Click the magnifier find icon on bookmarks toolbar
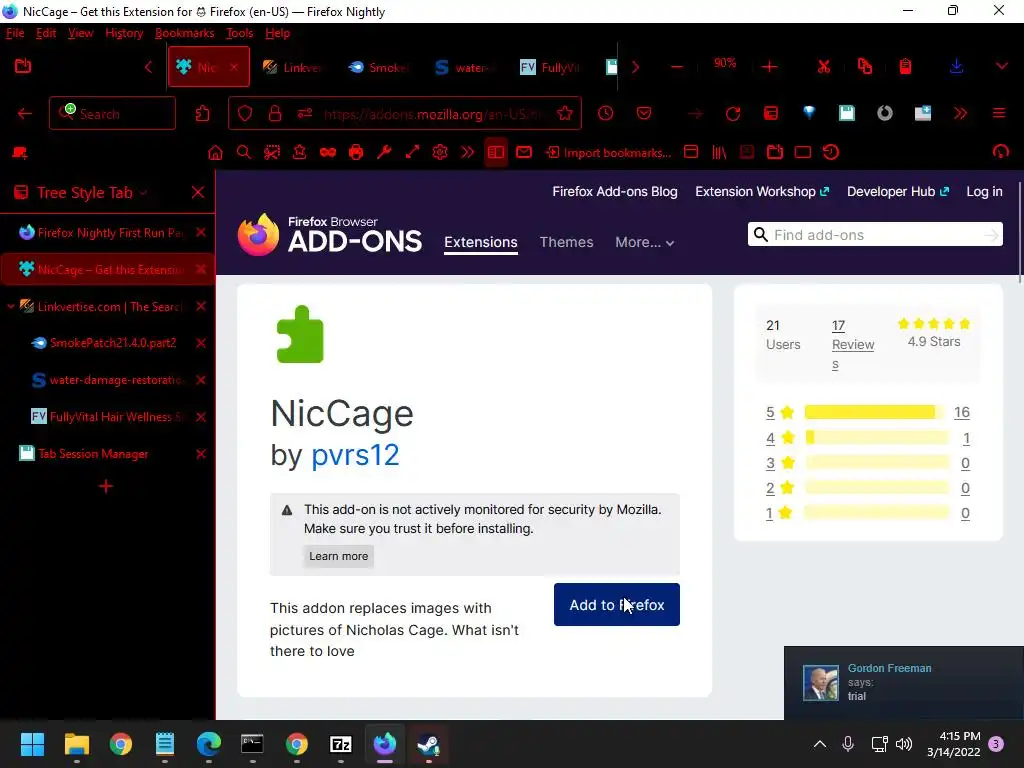This screenshot has height=768, width=1024. click(244, 153)
